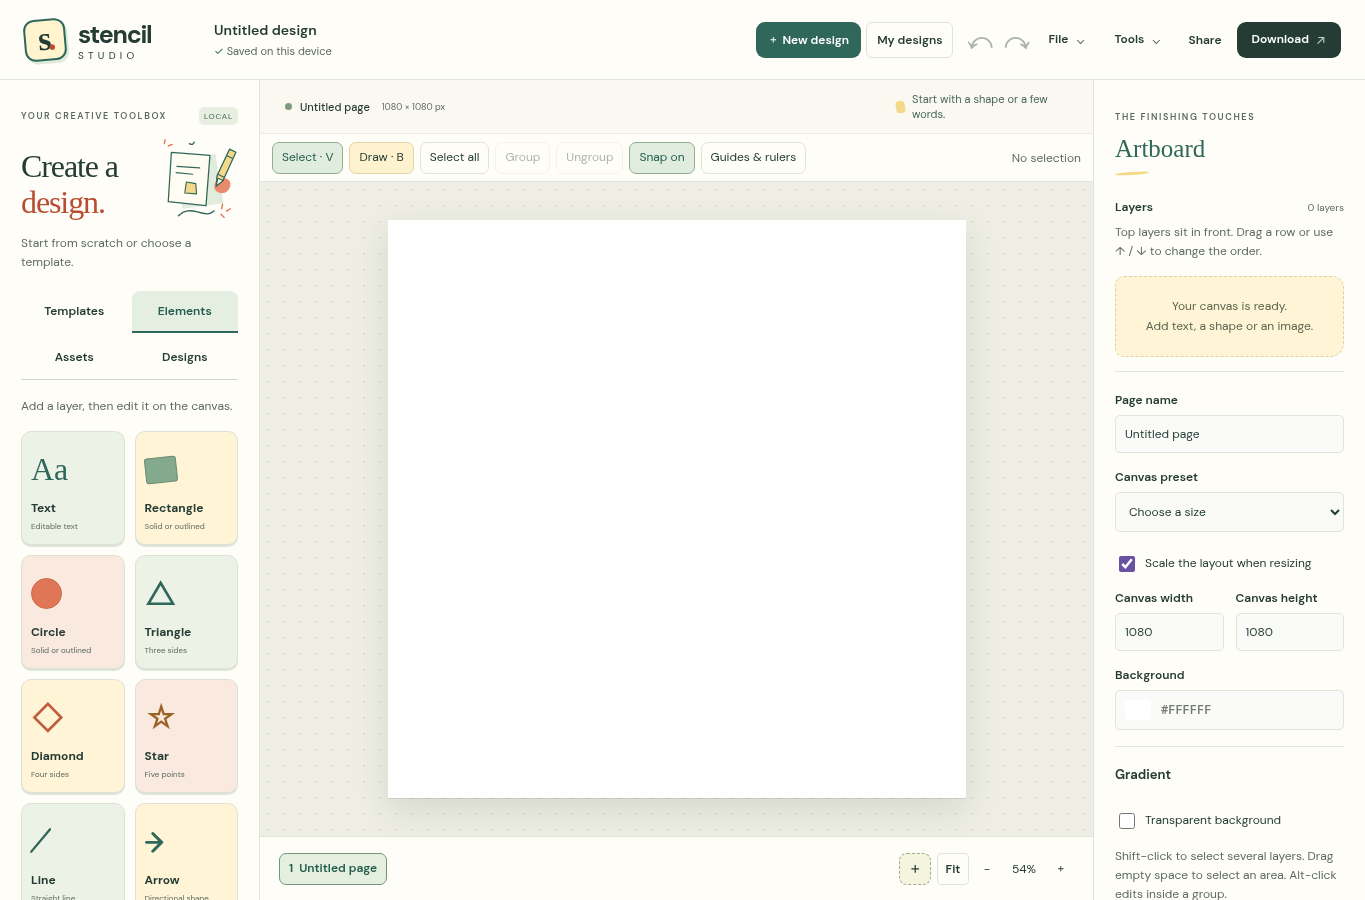1365x900 pixels.
Task: Enable Transparent background checkbox
Action: (1127, 820)
